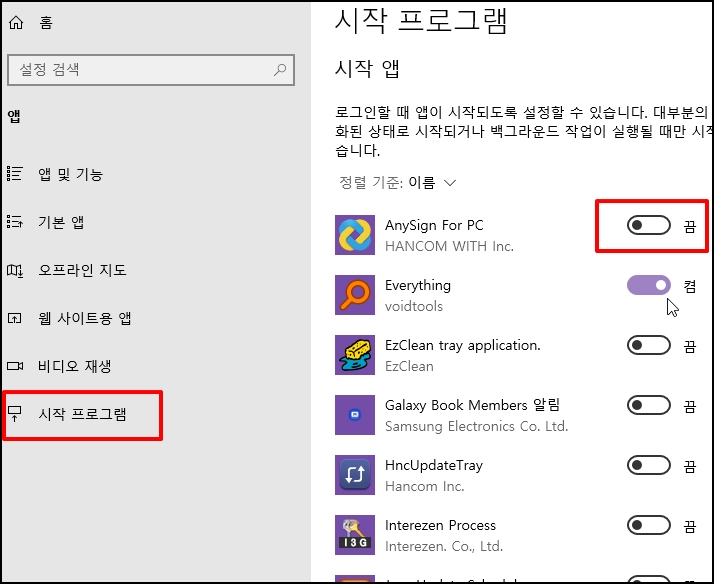Open 앱 및 기능 settings page
The image size is (714, 584).
coord(71,174)
